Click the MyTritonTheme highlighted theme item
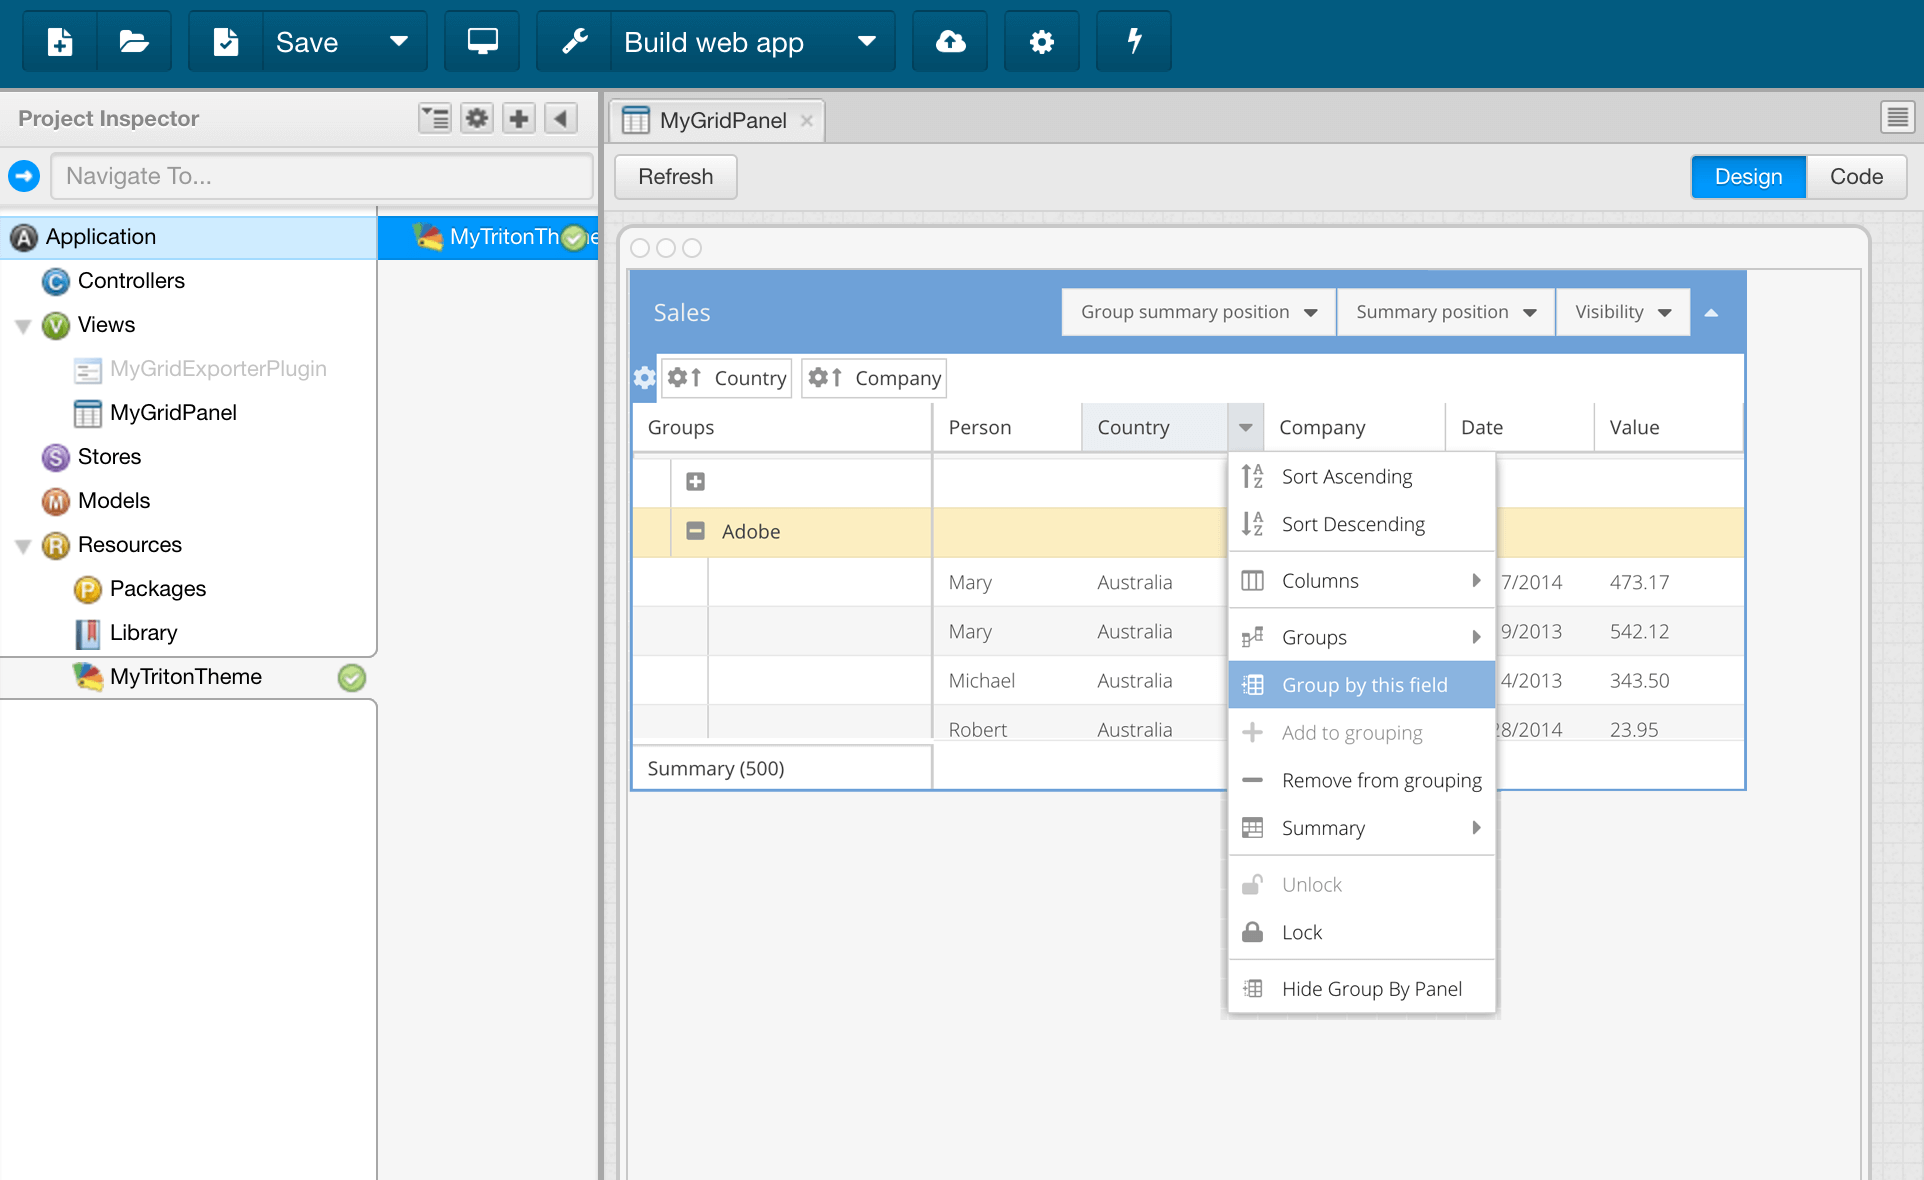Image resolution: width=1924 pixels, height=1180 pixels. click(488, 237)
